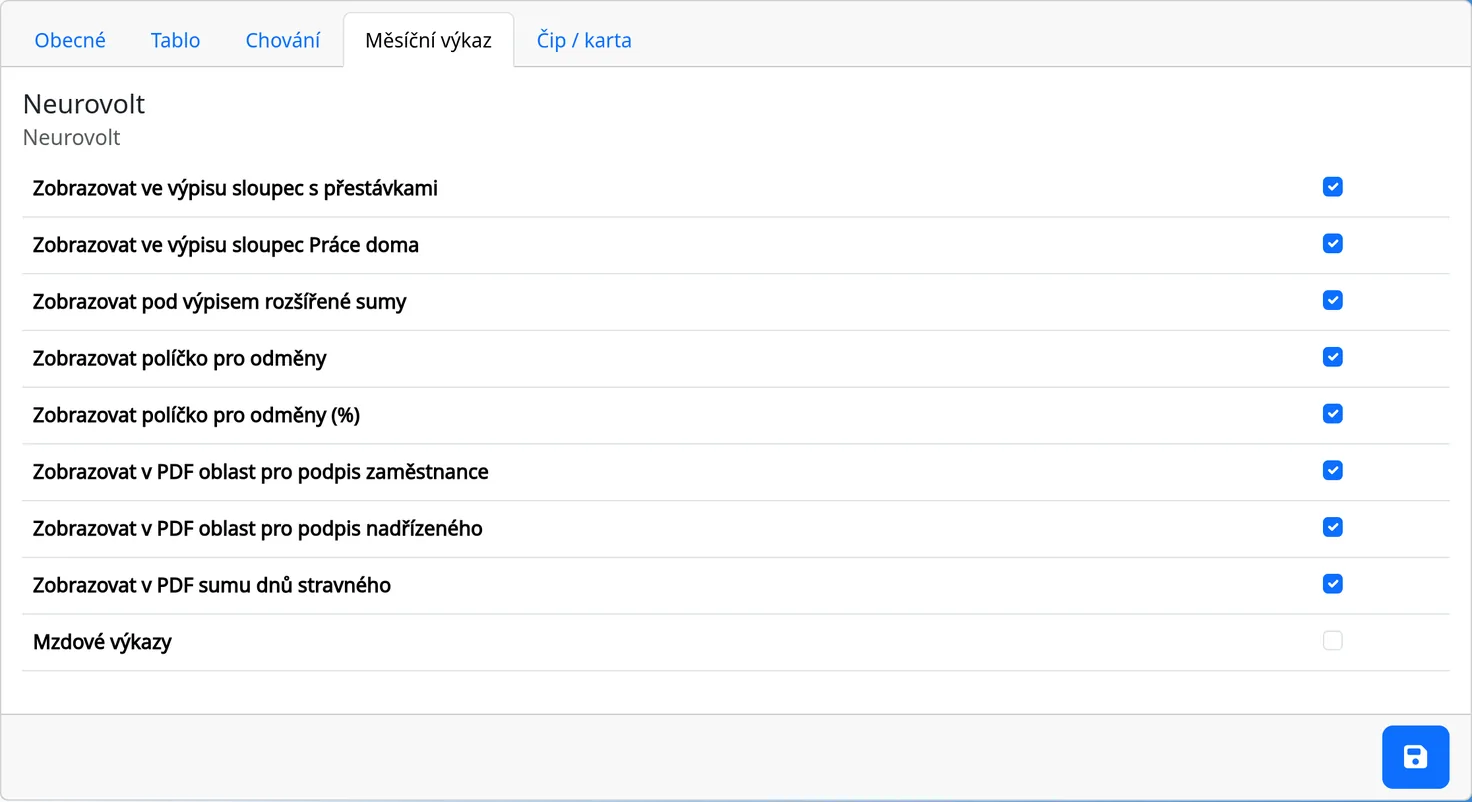Go to the Chování tab
Image resolution: width=1472 pixels, height=802 pixels.
[283, 41]
